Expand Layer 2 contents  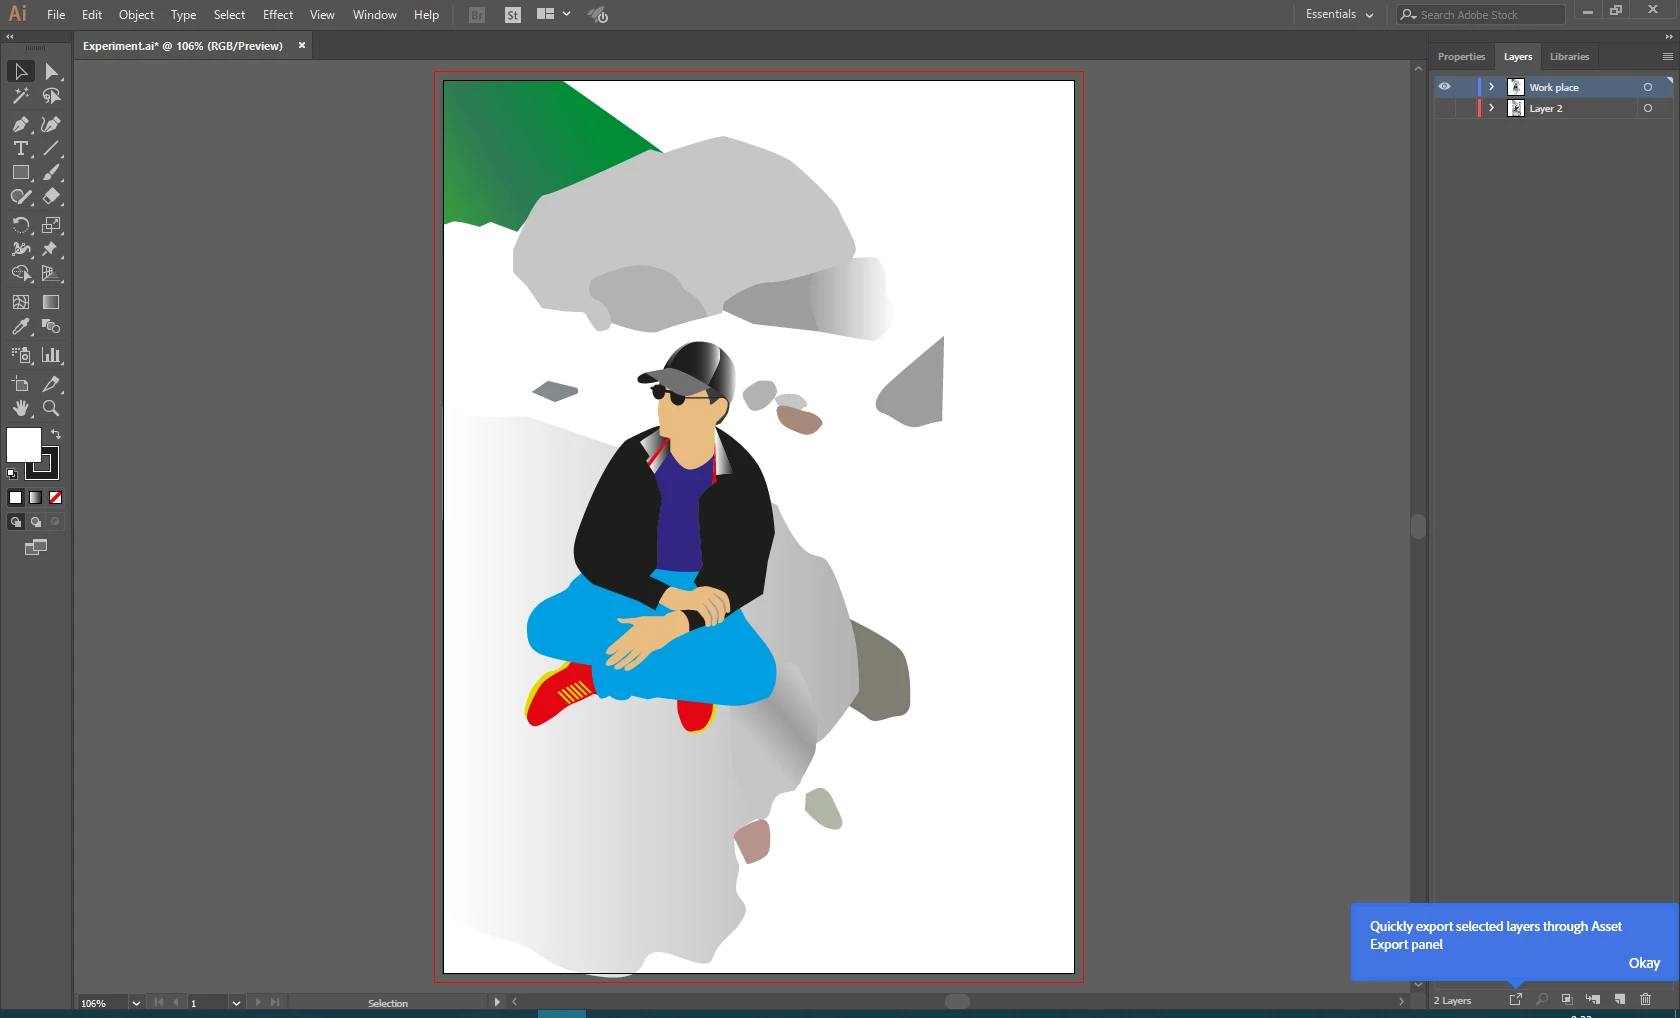click(x=1491, y=108)
